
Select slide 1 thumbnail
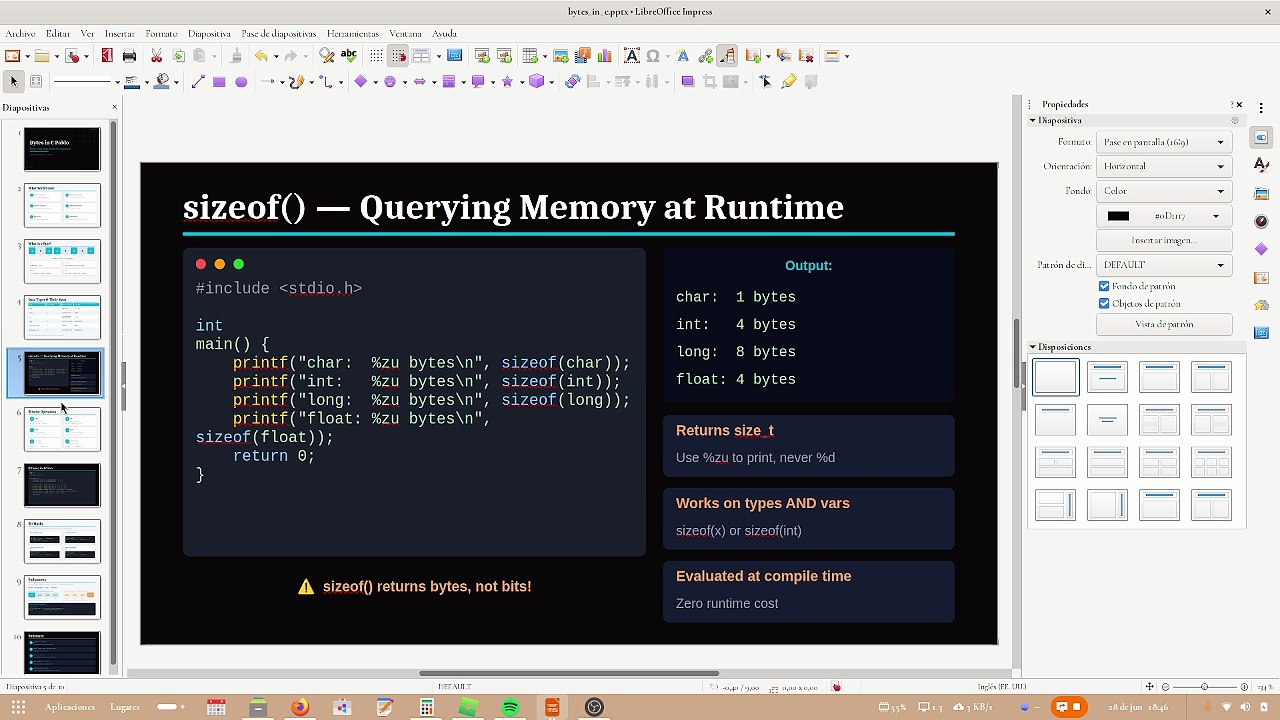click(62, 148)
